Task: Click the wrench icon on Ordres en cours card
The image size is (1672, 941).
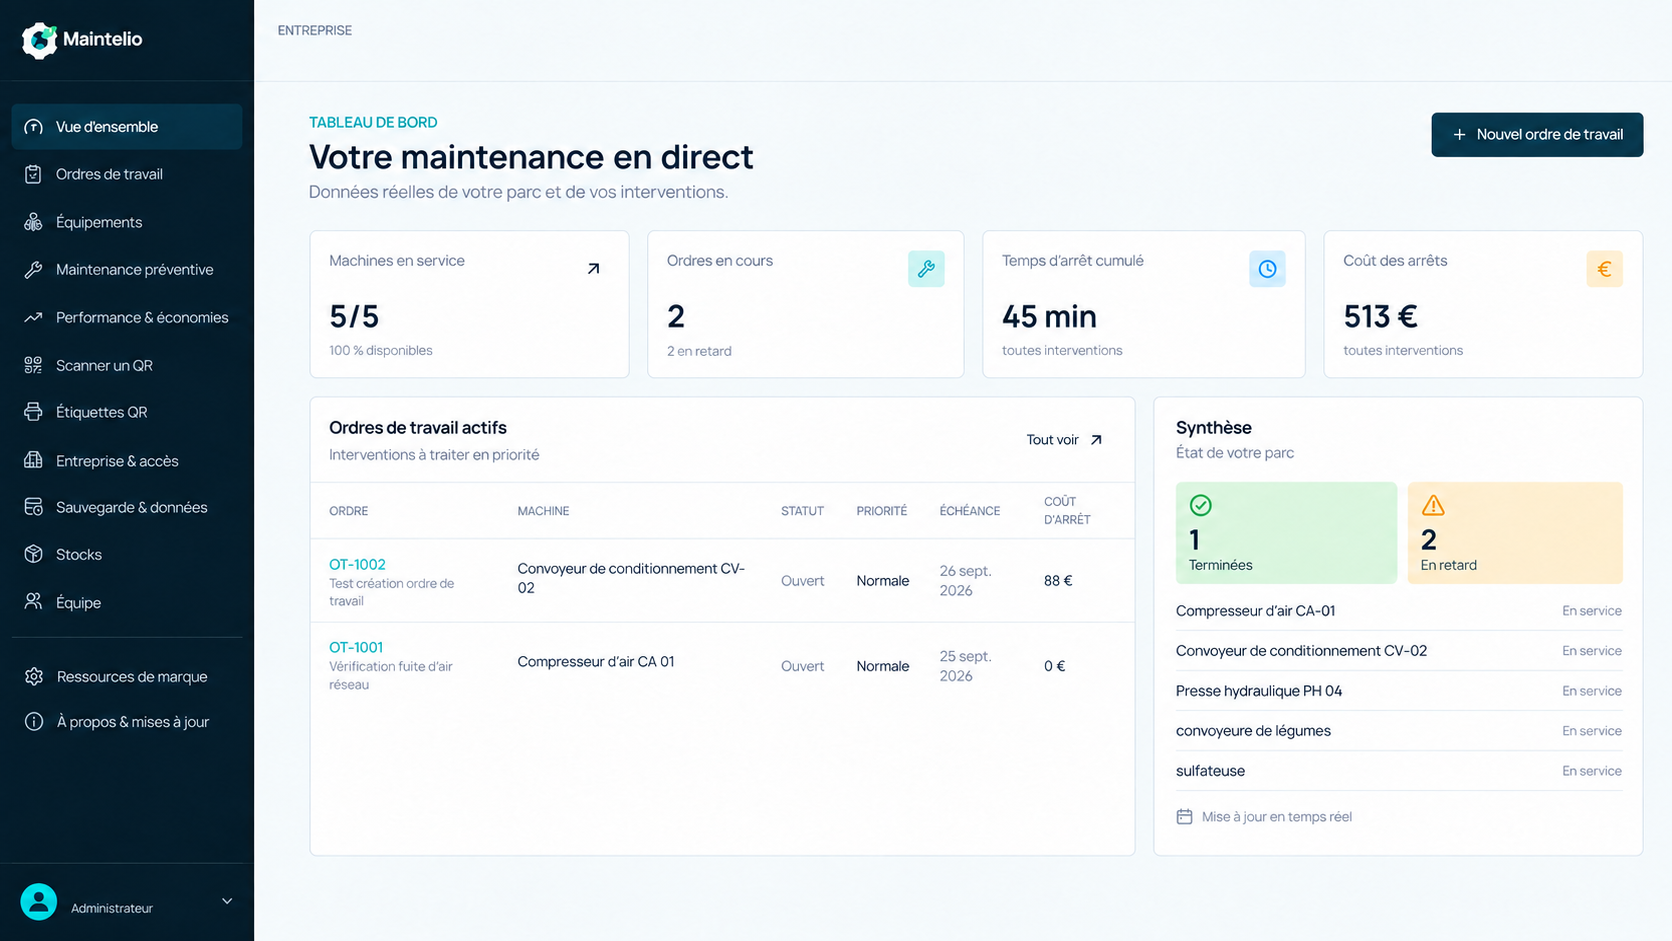Action: (x=926, y=269)
